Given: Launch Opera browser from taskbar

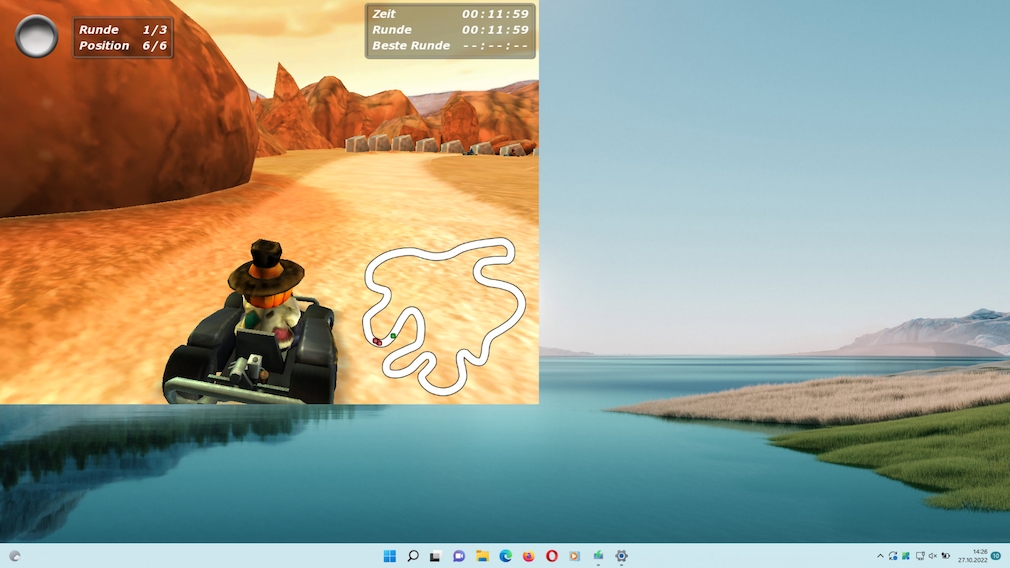Looking at the screenshot, I should 551,556.
